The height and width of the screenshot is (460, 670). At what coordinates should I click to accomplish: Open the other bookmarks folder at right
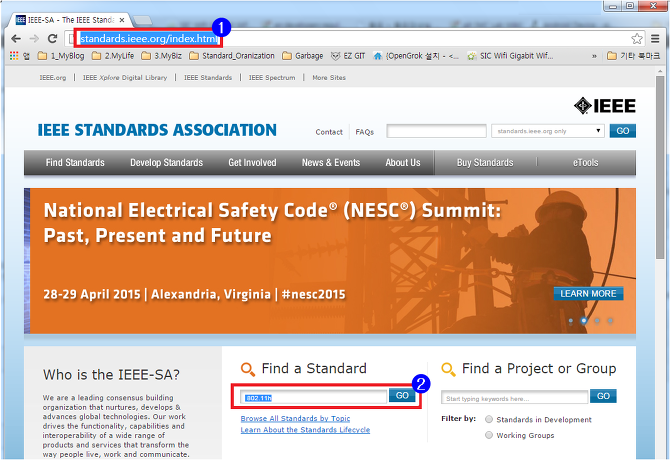click(x=634, y=56)
